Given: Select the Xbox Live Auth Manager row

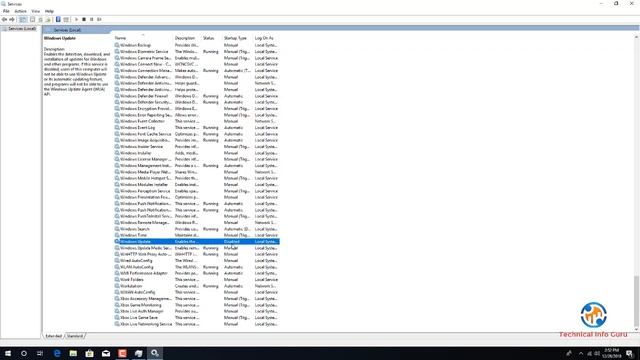Looking at the screenshot, I should (197, 311).
